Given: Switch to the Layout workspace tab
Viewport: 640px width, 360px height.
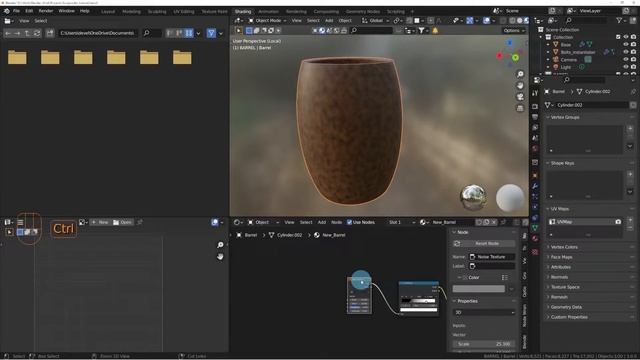Looking at the screenshot, I should pyautogui.click(x=108, y=11).
